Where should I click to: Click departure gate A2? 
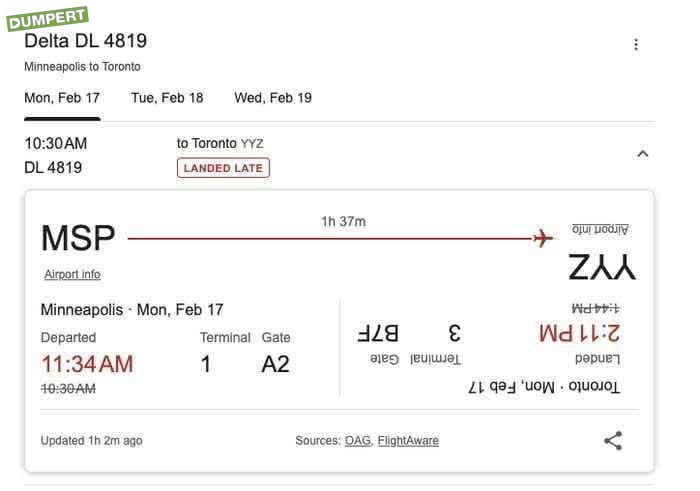point(275,364)
